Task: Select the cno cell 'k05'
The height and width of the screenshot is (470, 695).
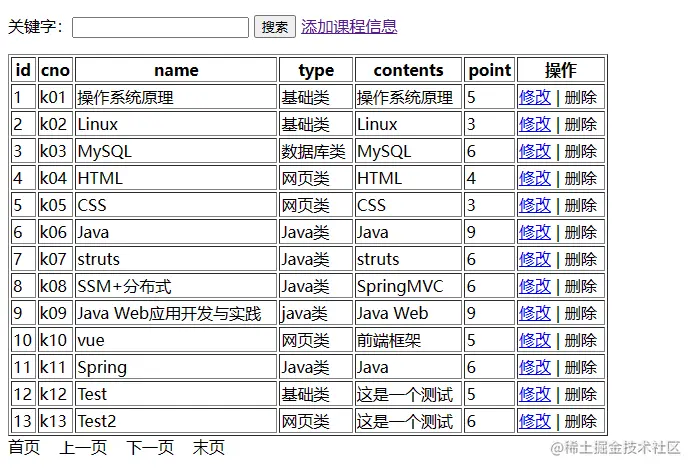Action: click(55, 205)
